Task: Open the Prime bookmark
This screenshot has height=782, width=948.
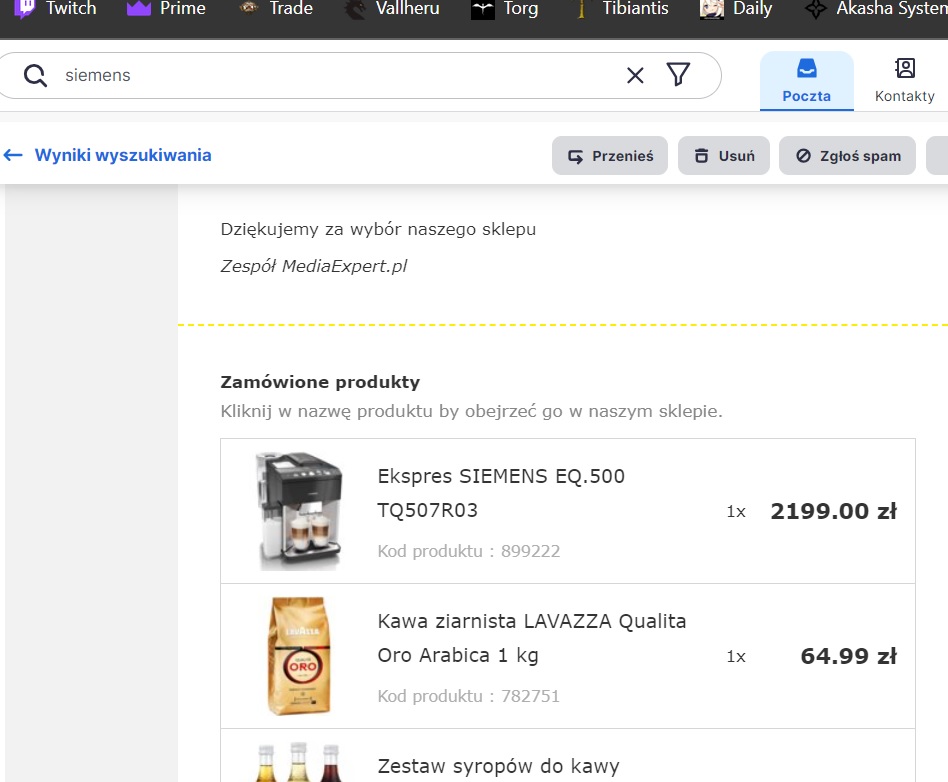Action: click(x=166, y=9)
